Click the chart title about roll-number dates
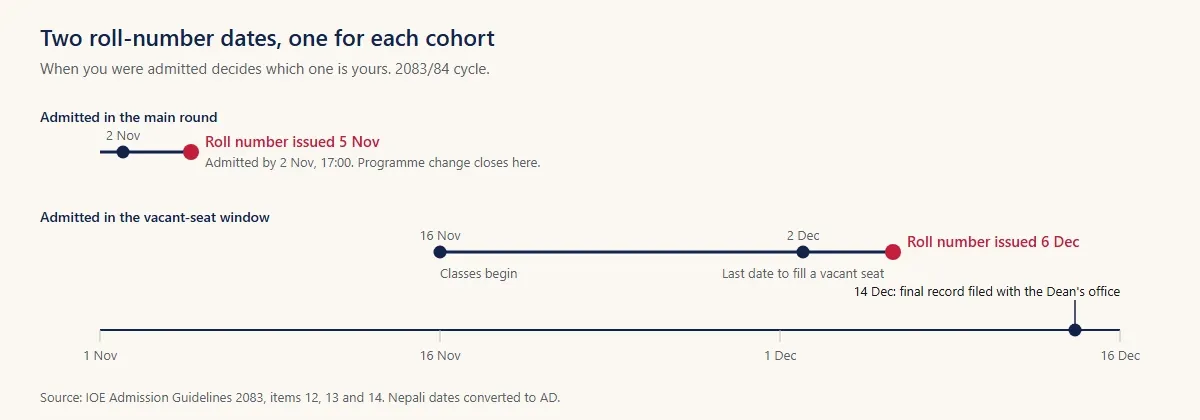 click(x=267, y=39)
